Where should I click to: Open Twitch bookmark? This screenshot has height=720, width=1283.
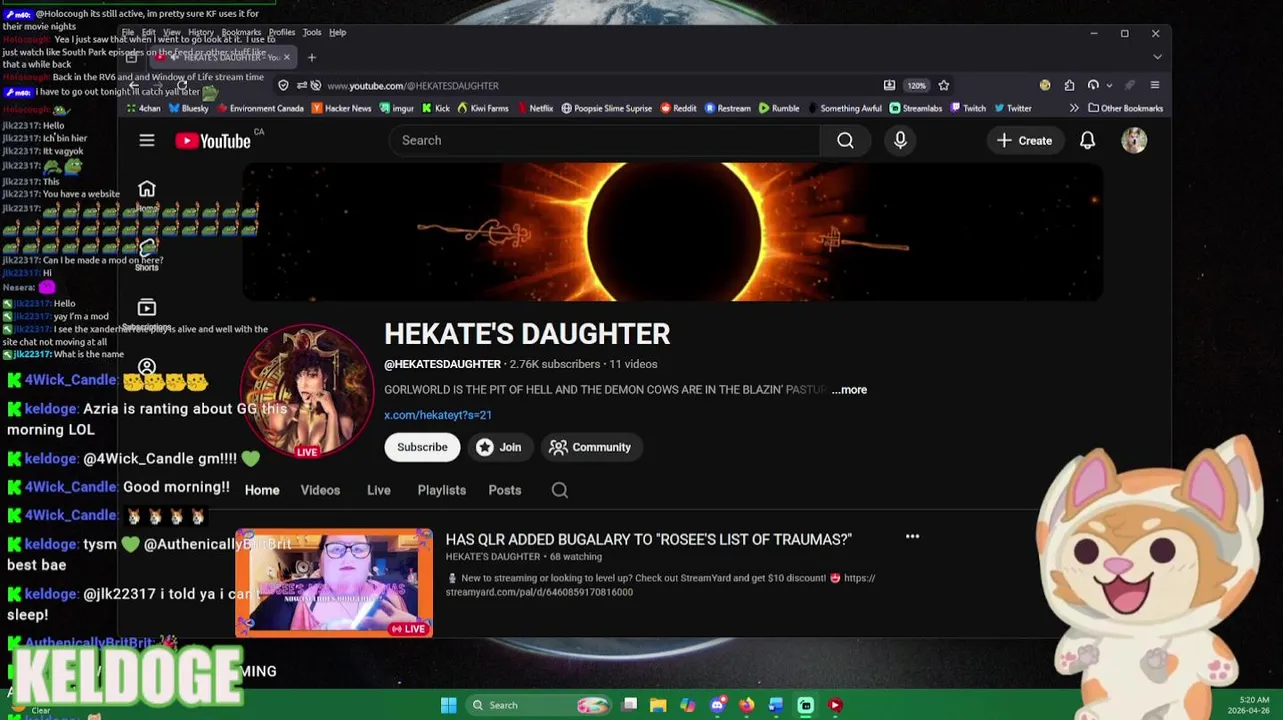967,108
